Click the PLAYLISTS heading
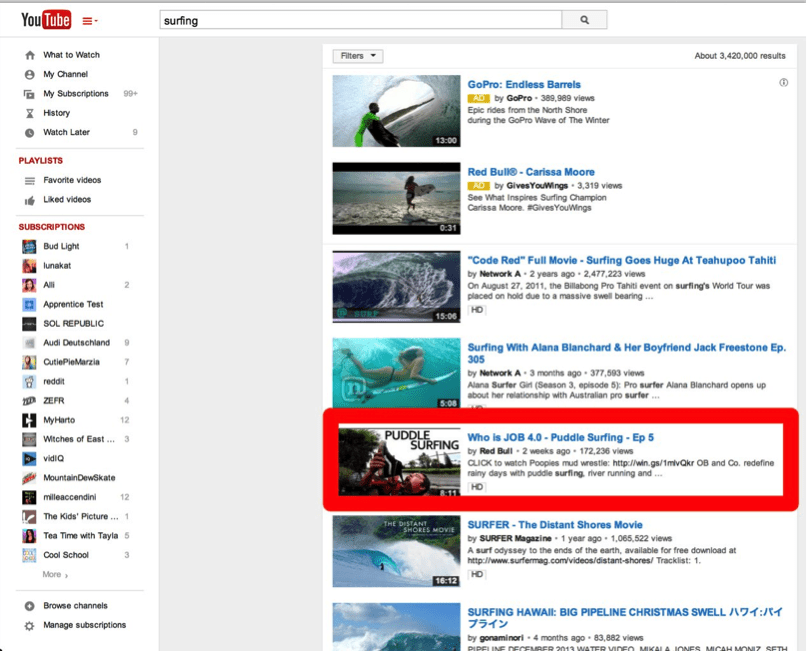The width and height of the screenshot is (807, 652). (41, 161)
